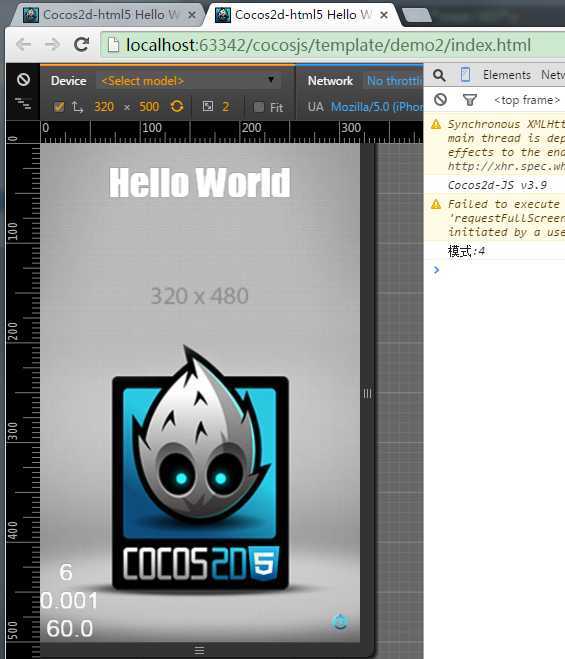Edit the width value 320

point(104,107)
